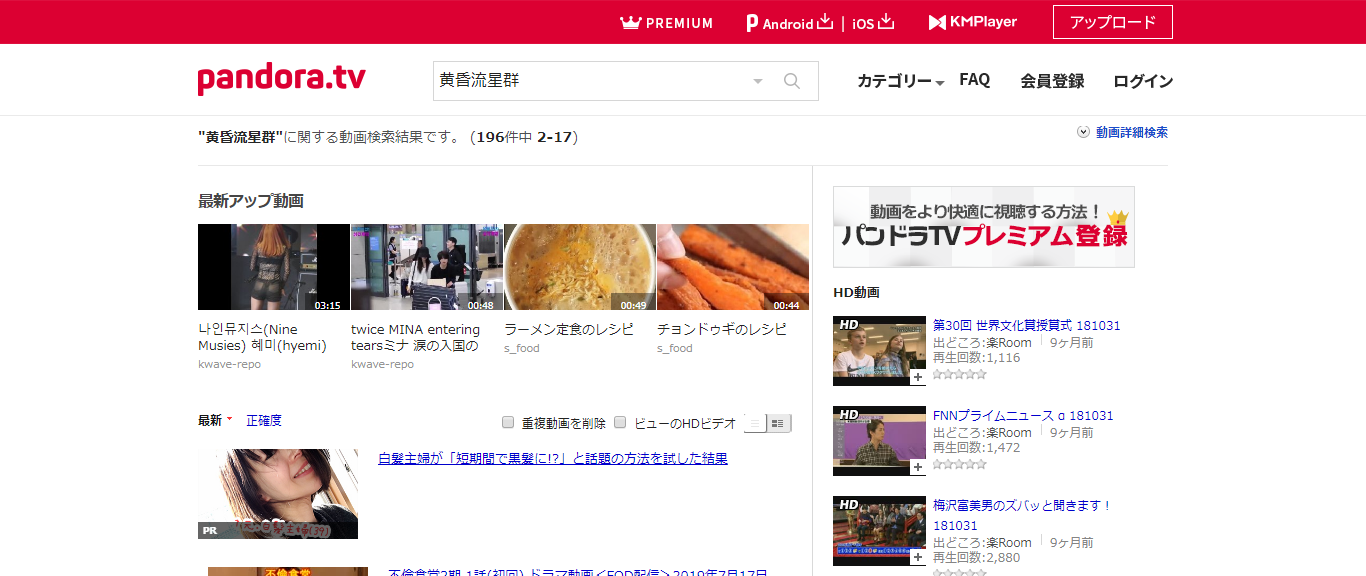Click the search field with 黄昏流星群

pos(590,81)
